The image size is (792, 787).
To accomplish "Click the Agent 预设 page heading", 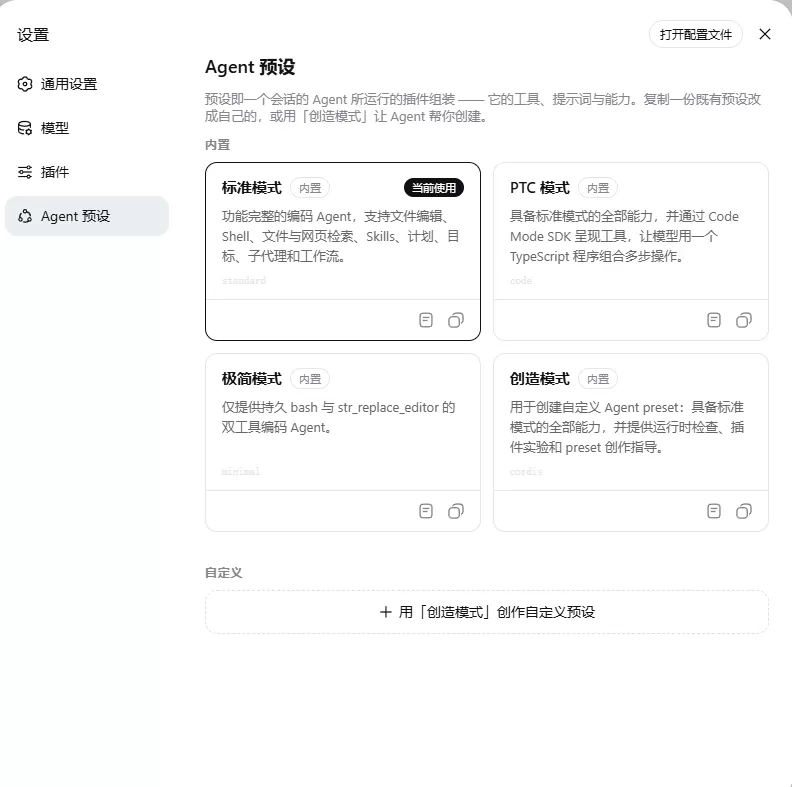I will pyautogui.click(x=250, y=67).
